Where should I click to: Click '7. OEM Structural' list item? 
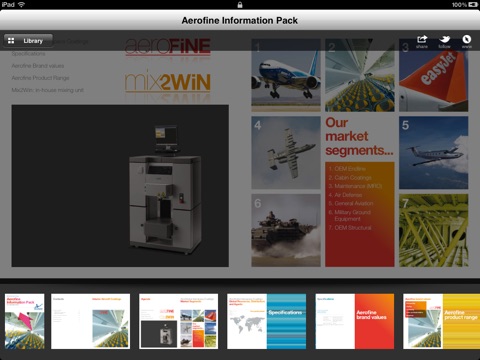pos(350,228)
